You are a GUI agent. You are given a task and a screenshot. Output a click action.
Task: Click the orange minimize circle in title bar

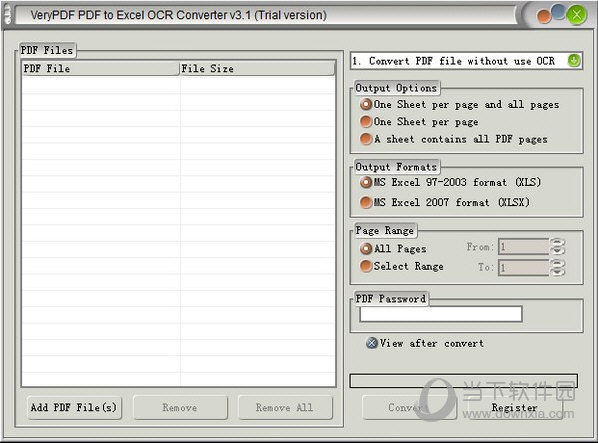pyautogui.click(x=543, y=17)
